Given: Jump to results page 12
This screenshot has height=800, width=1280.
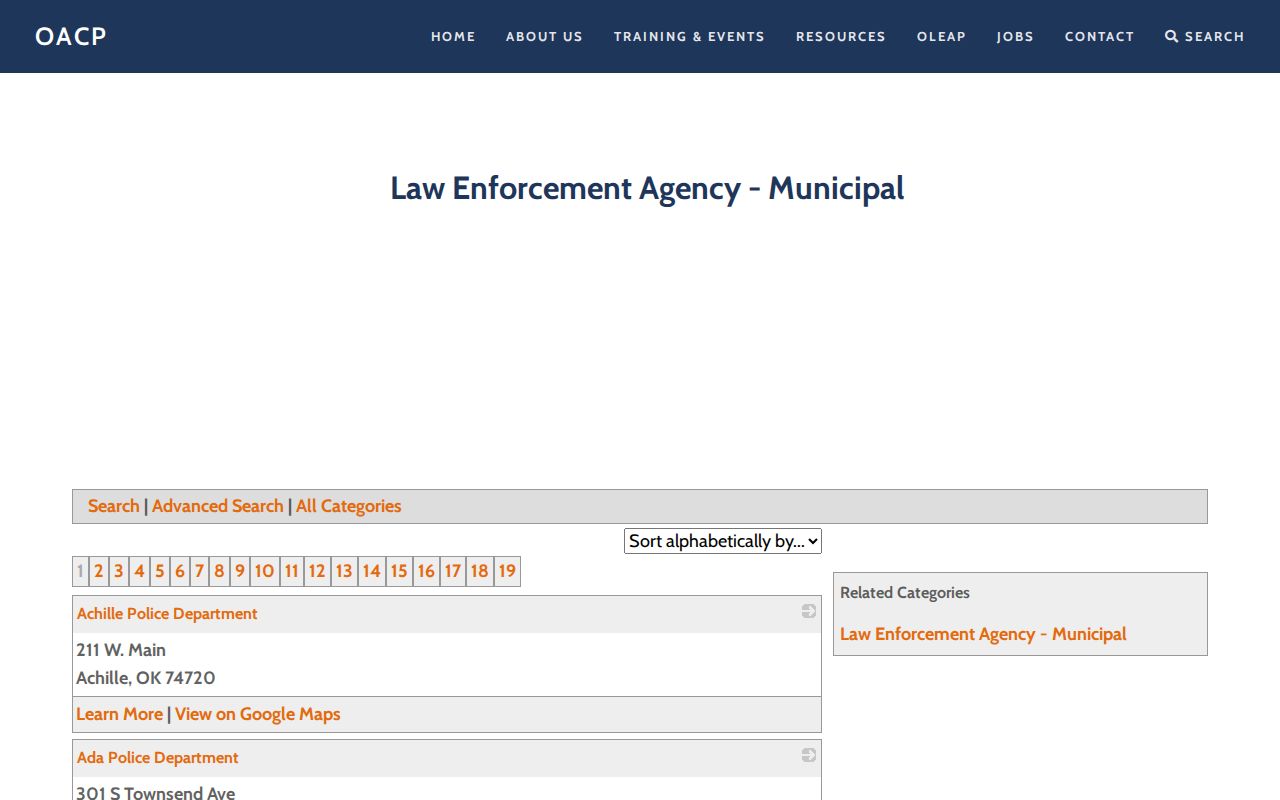Looking at the screenshot, I should pos(317,571).
